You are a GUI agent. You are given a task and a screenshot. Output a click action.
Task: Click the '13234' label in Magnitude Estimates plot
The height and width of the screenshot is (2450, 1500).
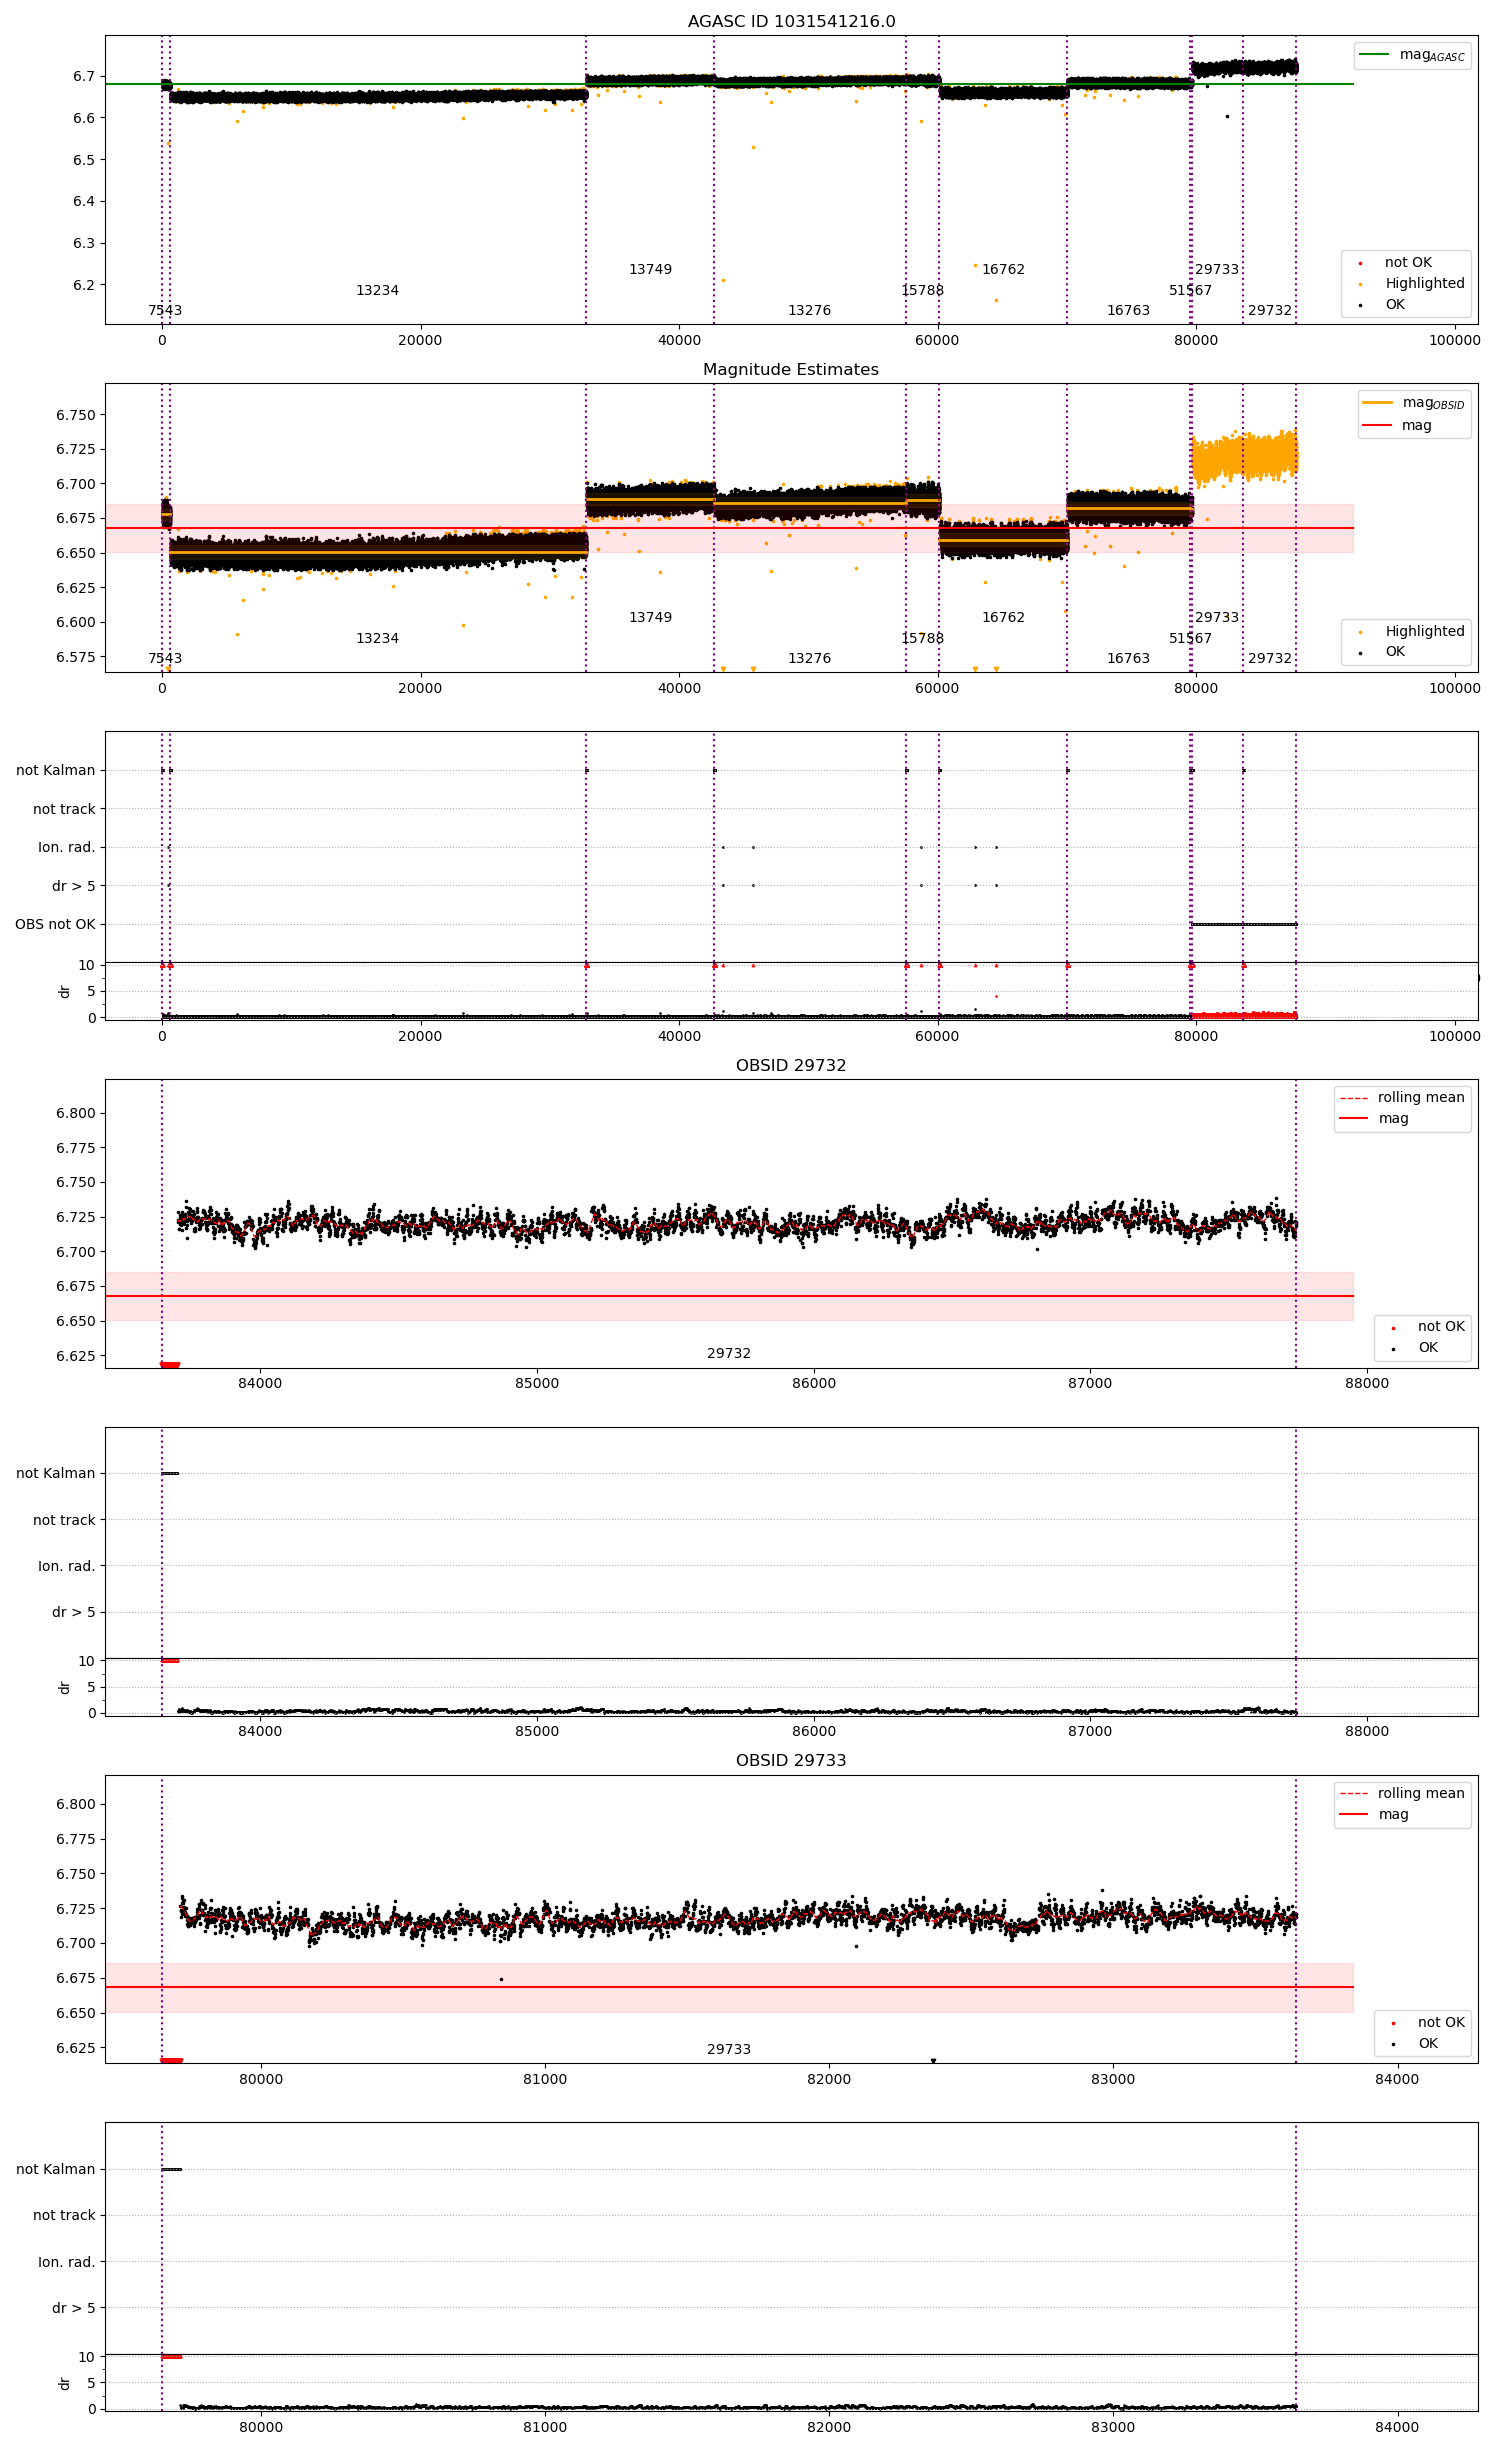point(377,638)
